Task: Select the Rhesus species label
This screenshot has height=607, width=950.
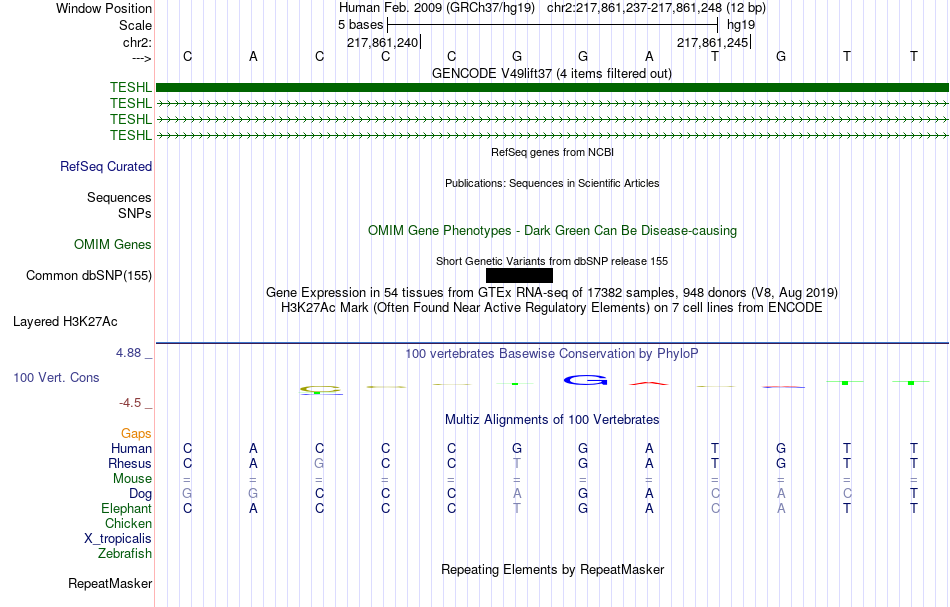Action: click(130, 463)
